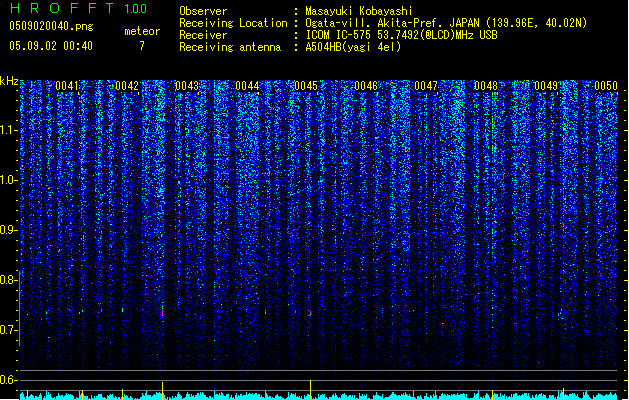Click the kHz axis unit label
Screen dimensions: 629x400
coord(9,81)
